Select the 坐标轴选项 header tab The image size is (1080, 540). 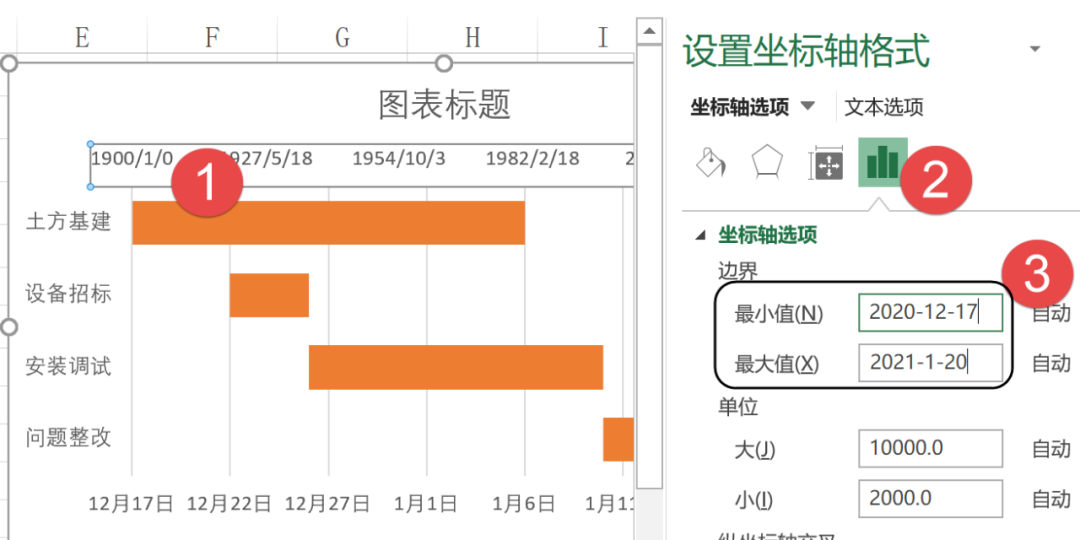740,107
